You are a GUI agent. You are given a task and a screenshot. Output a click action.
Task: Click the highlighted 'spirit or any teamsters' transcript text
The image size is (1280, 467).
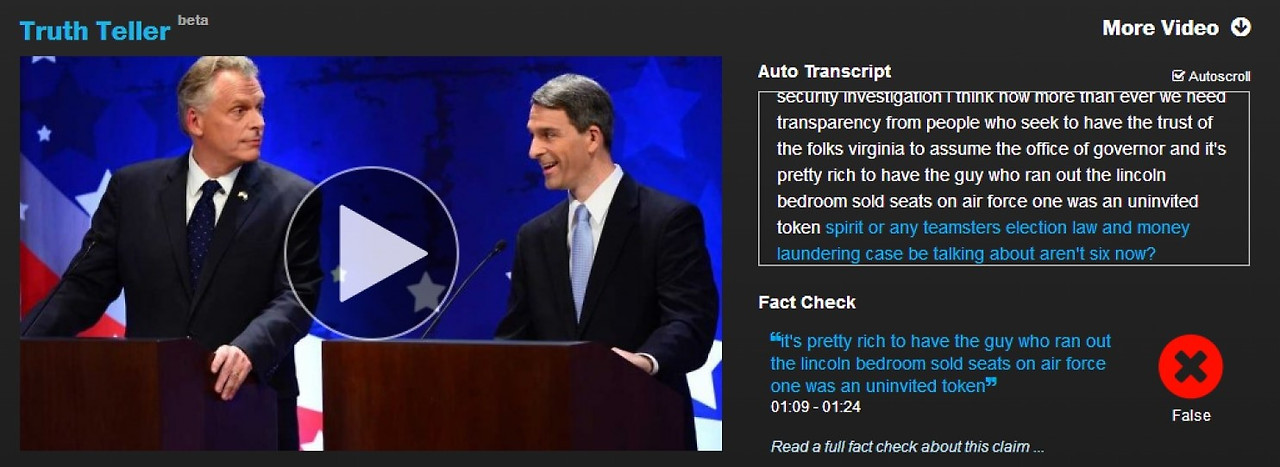pos(1007,228)
